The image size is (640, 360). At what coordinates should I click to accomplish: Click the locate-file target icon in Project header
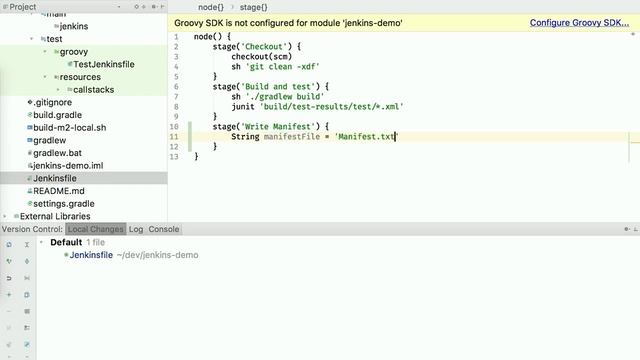(x=137, y=7)
